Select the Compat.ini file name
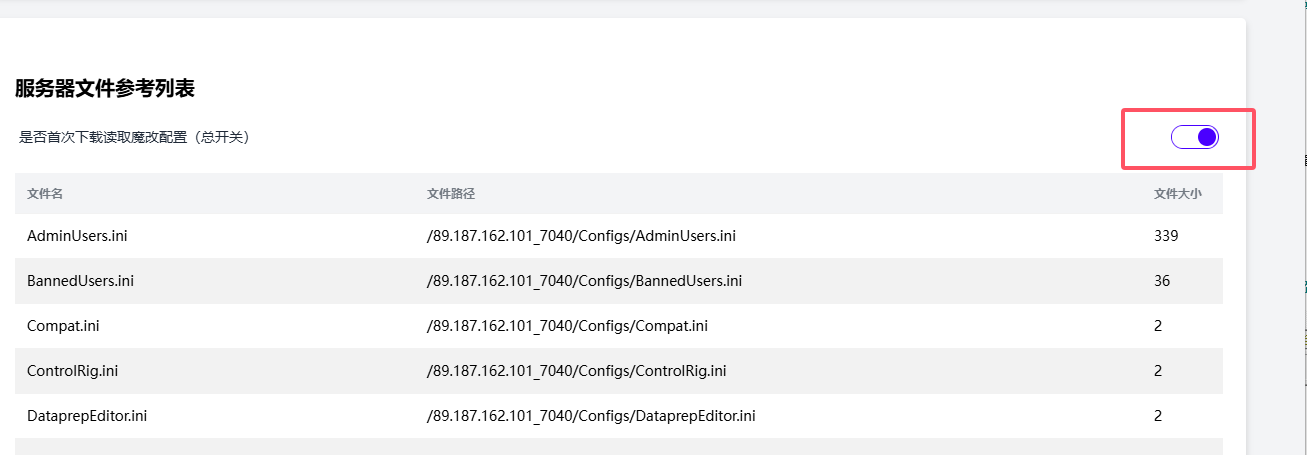The width and height of the screenshot is (1307, 455). [x=63, y=326]
